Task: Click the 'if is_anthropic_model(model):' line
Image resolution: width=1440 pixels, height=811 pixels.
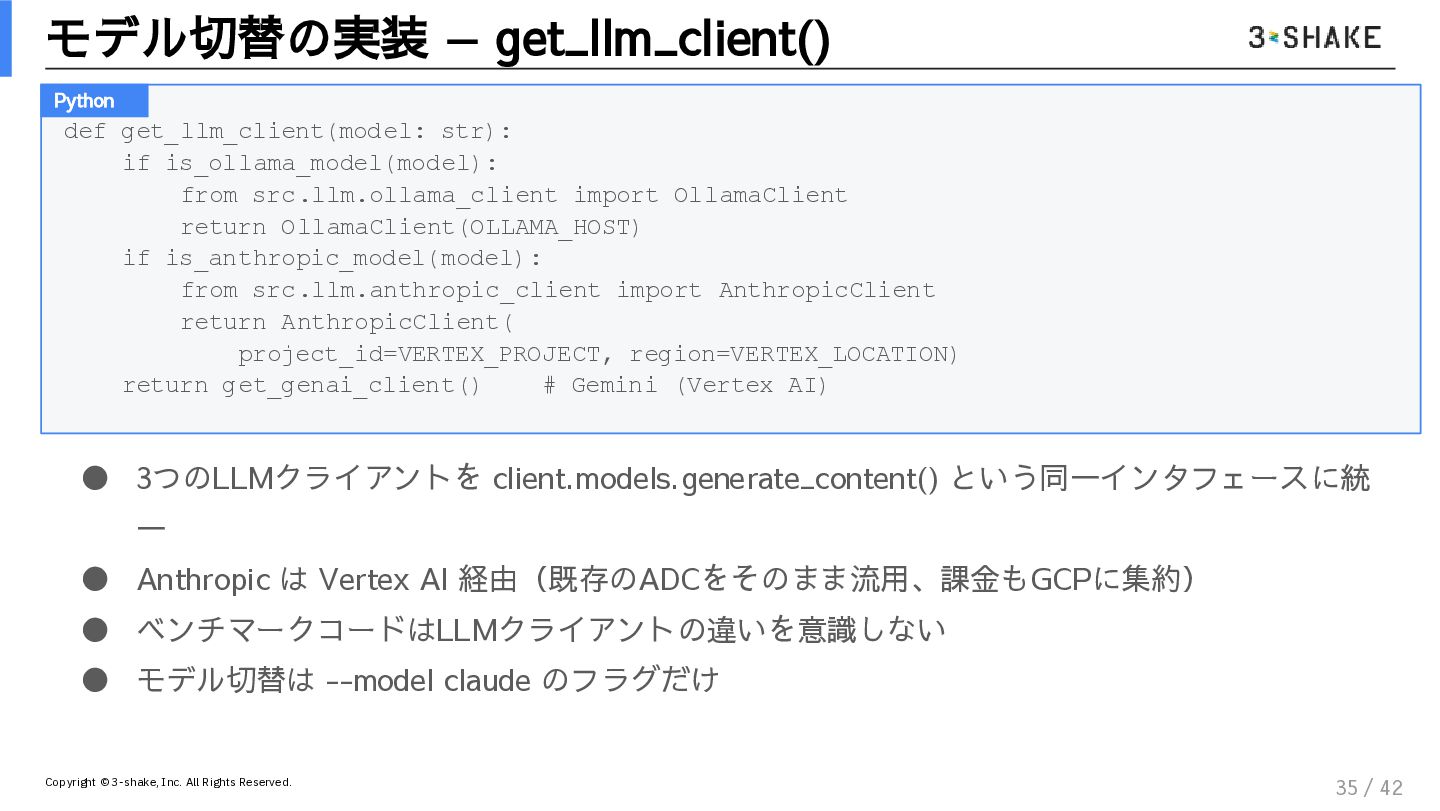Action: (332, 259)
